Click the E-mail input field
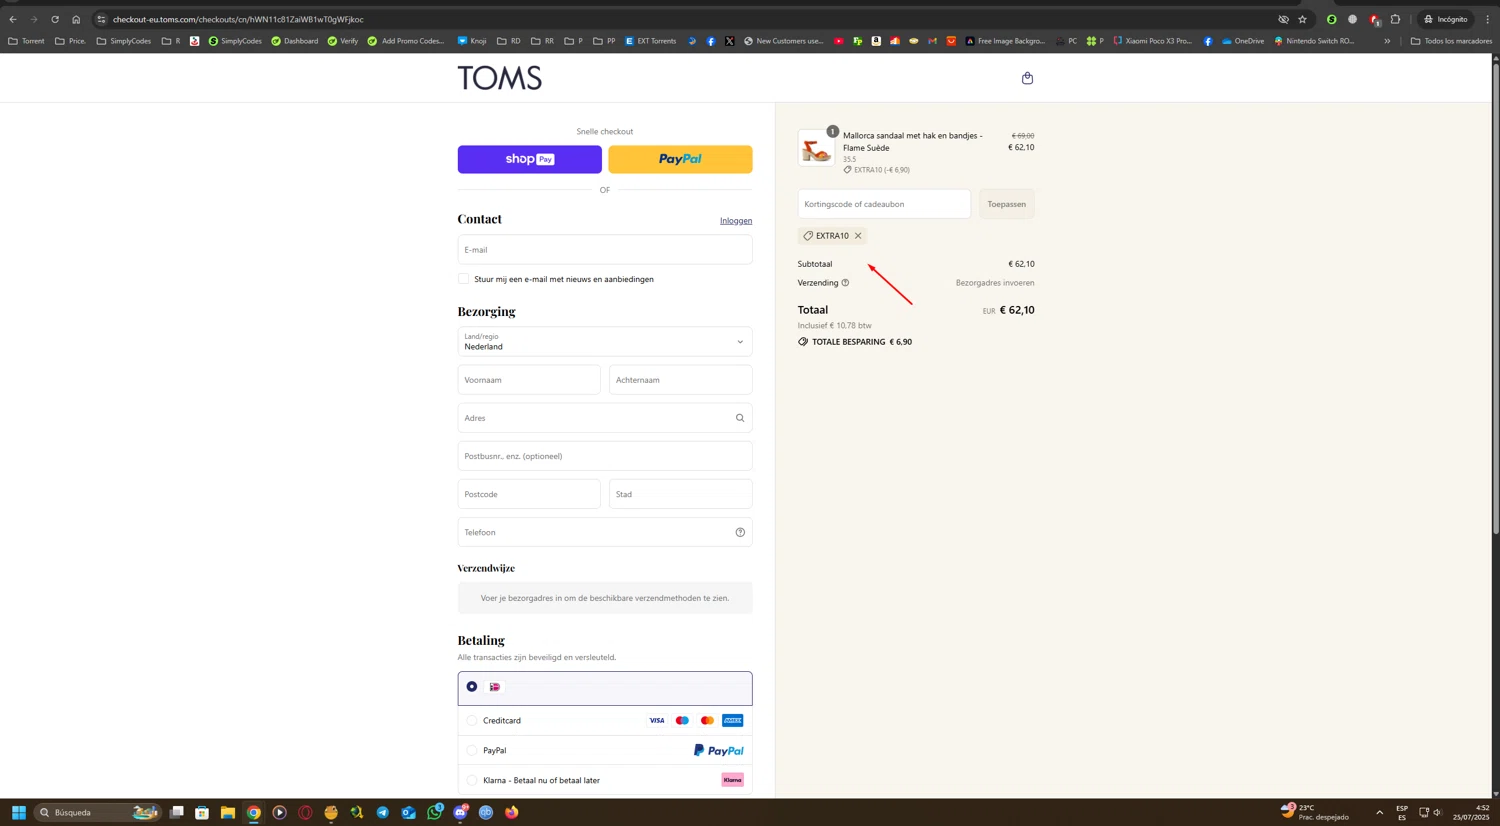The image size is (1500, 826). (605, 250)
